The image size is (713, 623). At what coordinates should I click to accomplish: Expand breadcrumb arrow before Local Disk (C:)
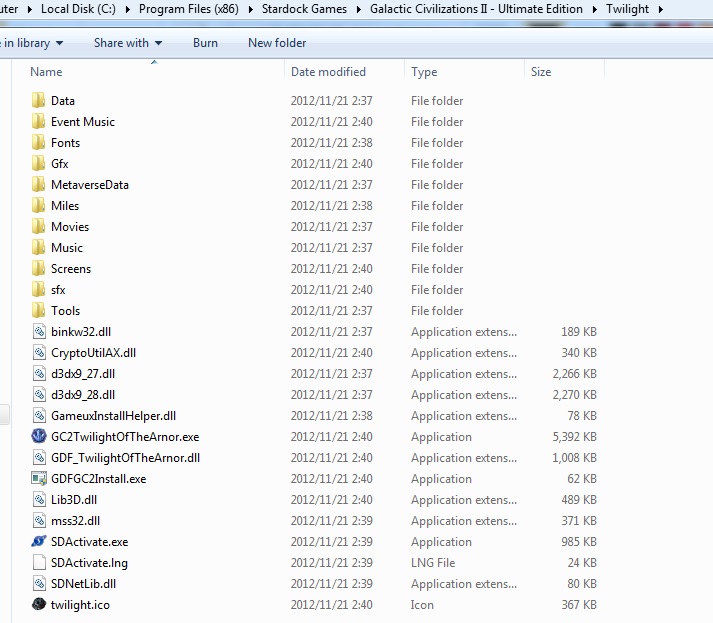(30, 9)
